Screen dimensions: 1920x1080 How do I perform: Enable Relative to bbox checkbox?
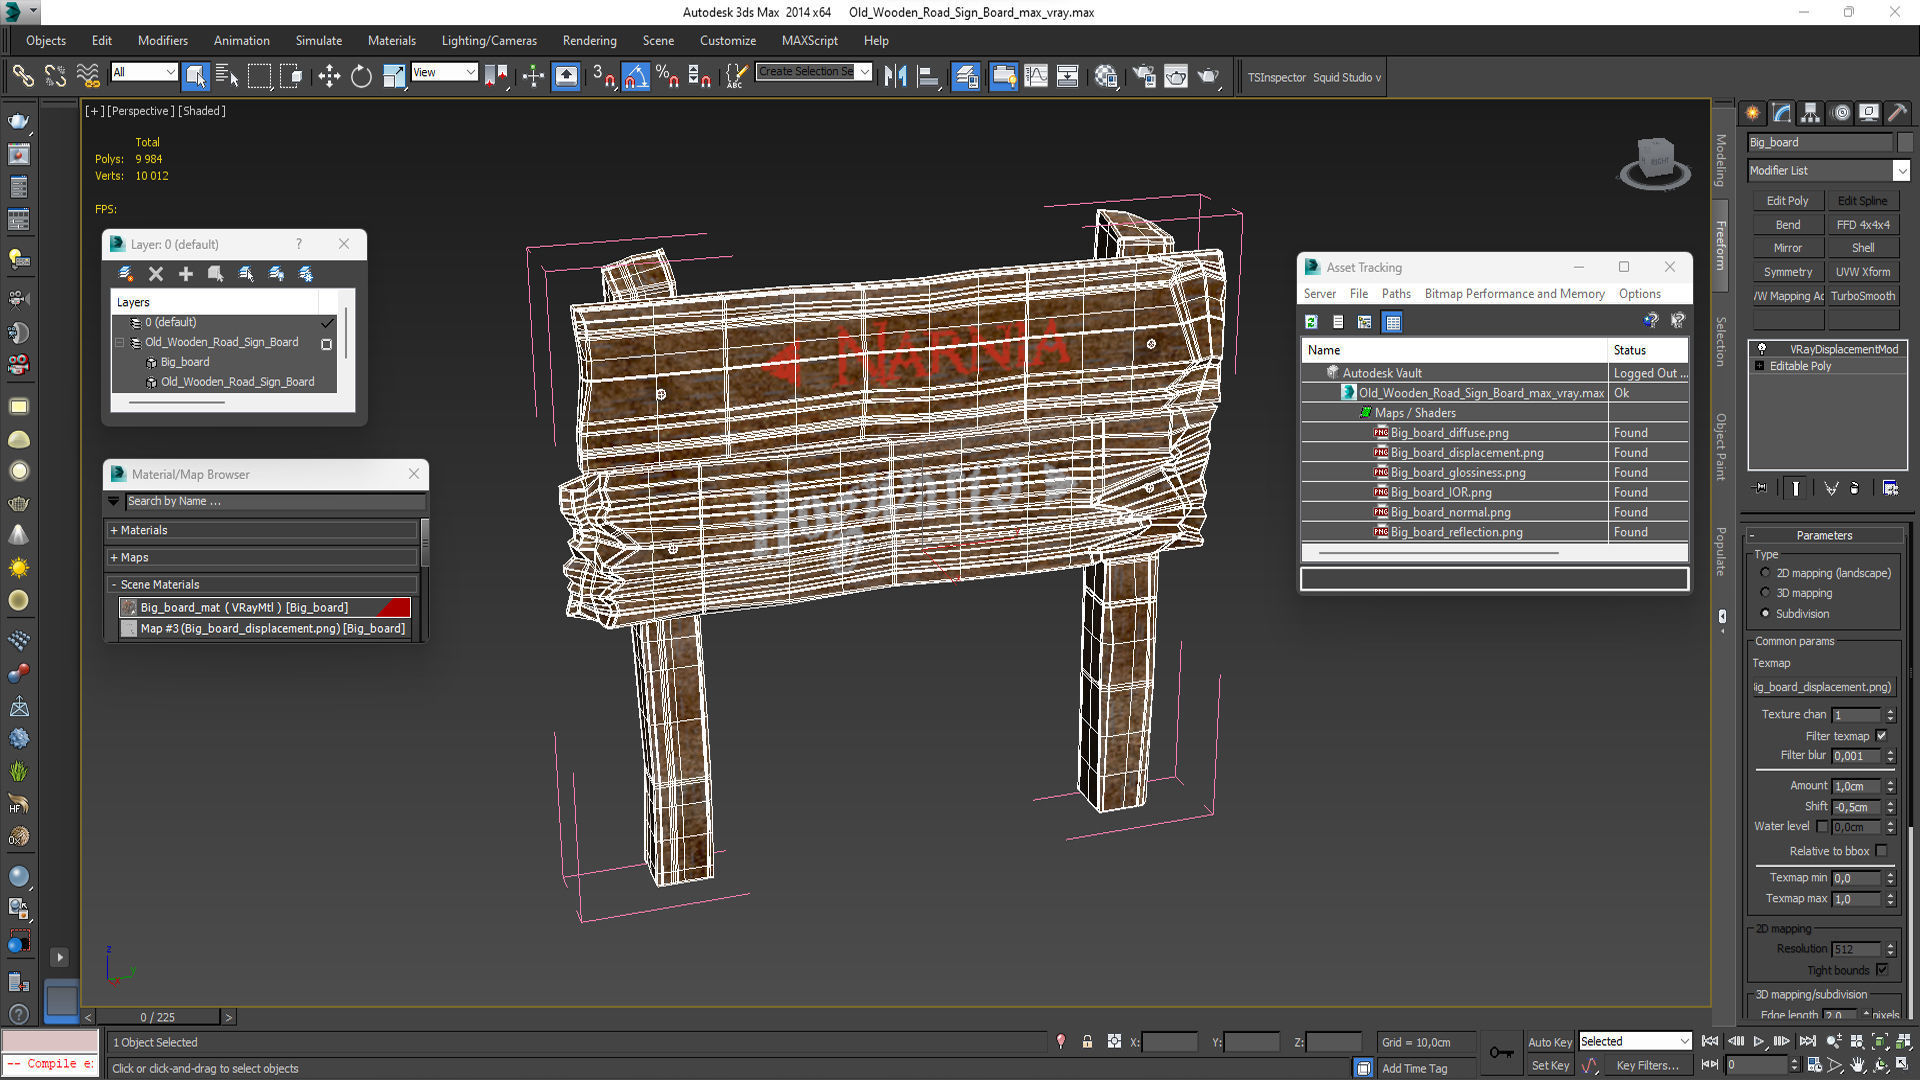point(1881,851)
